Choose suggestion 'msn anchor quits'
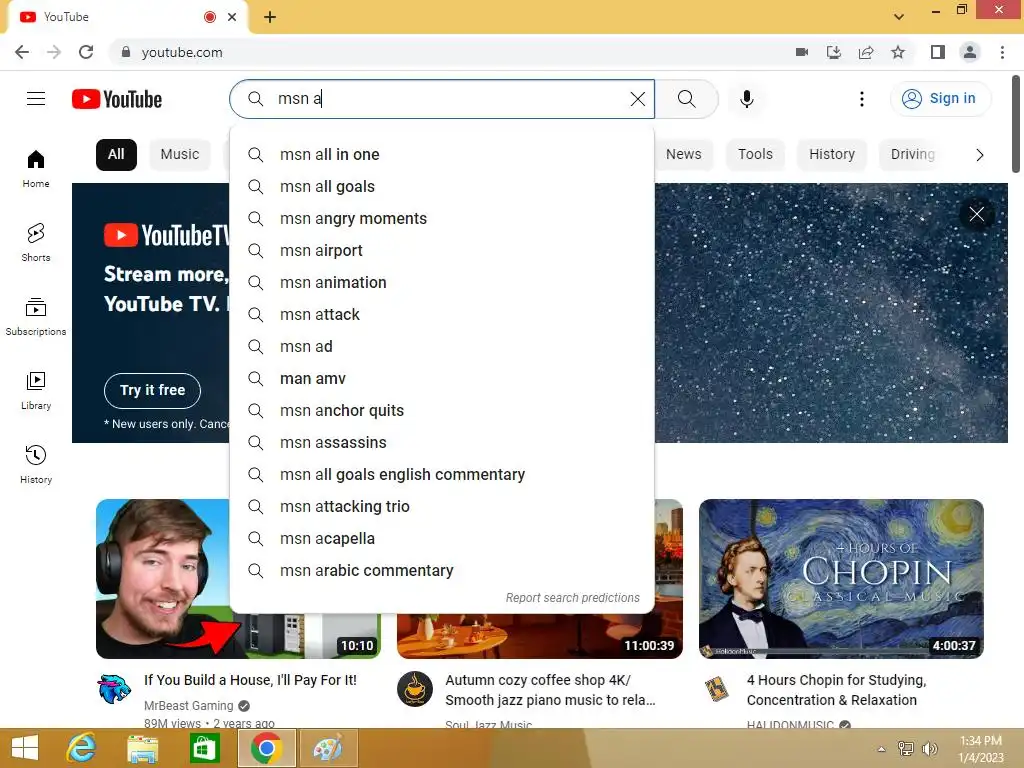Image resolution: width=1024 pixels, height=768 pixels. click(442, 411)
